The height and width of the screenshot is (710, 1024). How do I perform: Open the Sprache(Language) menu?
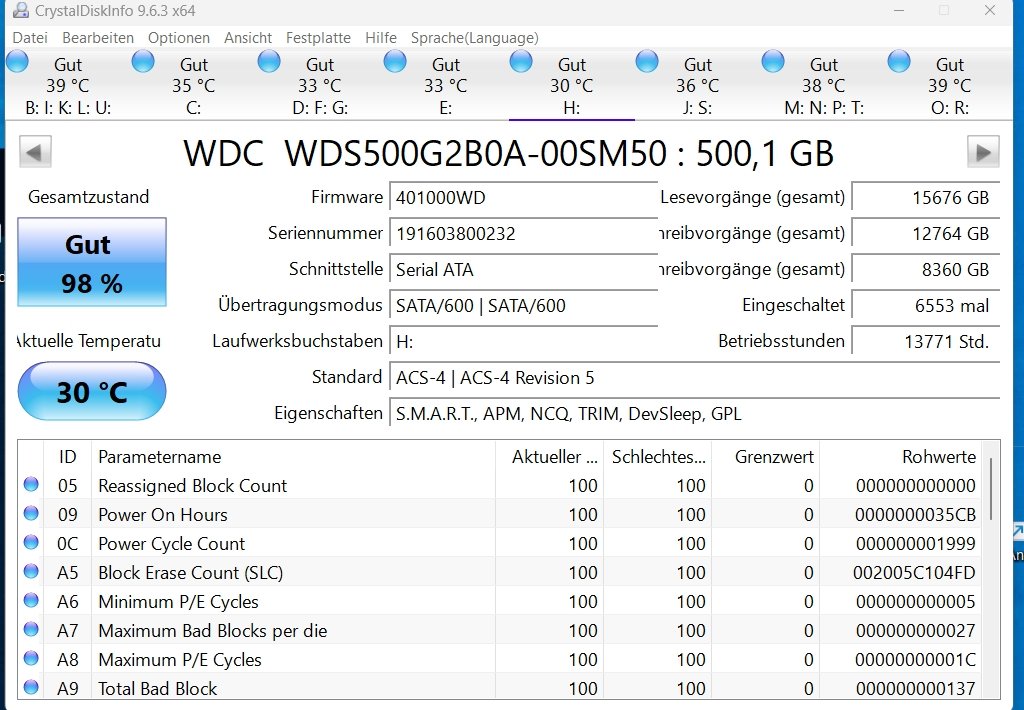click(x=475, y=38)
